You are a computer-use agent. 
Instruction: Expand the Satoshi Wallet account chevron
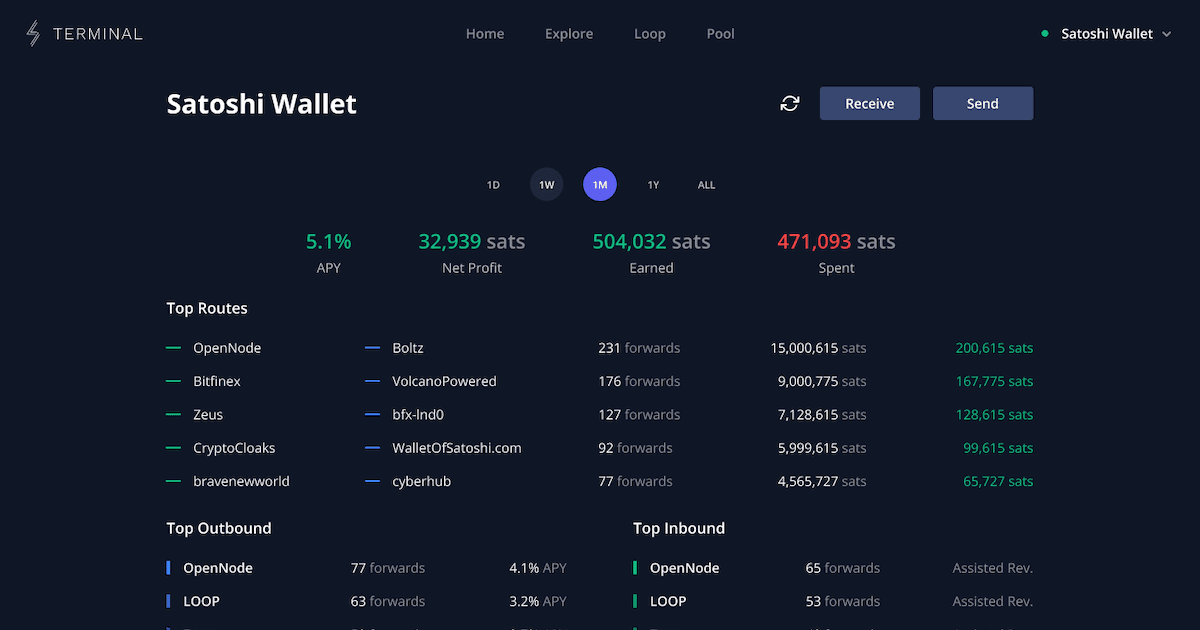click(x=1166, y=34)
